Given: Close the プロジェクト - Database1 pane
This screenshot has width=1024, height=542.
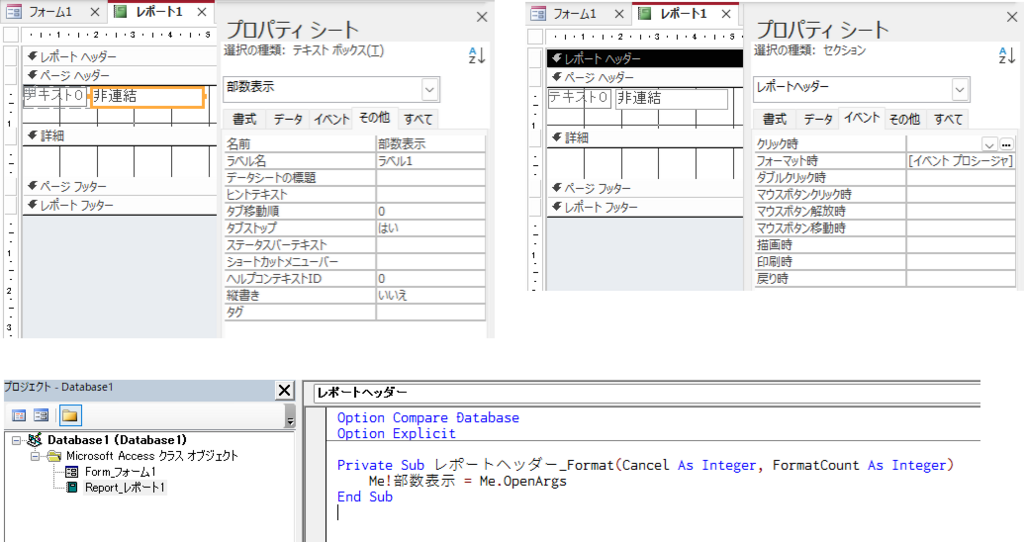Looking at the screenshot, I should coord(284,390).
